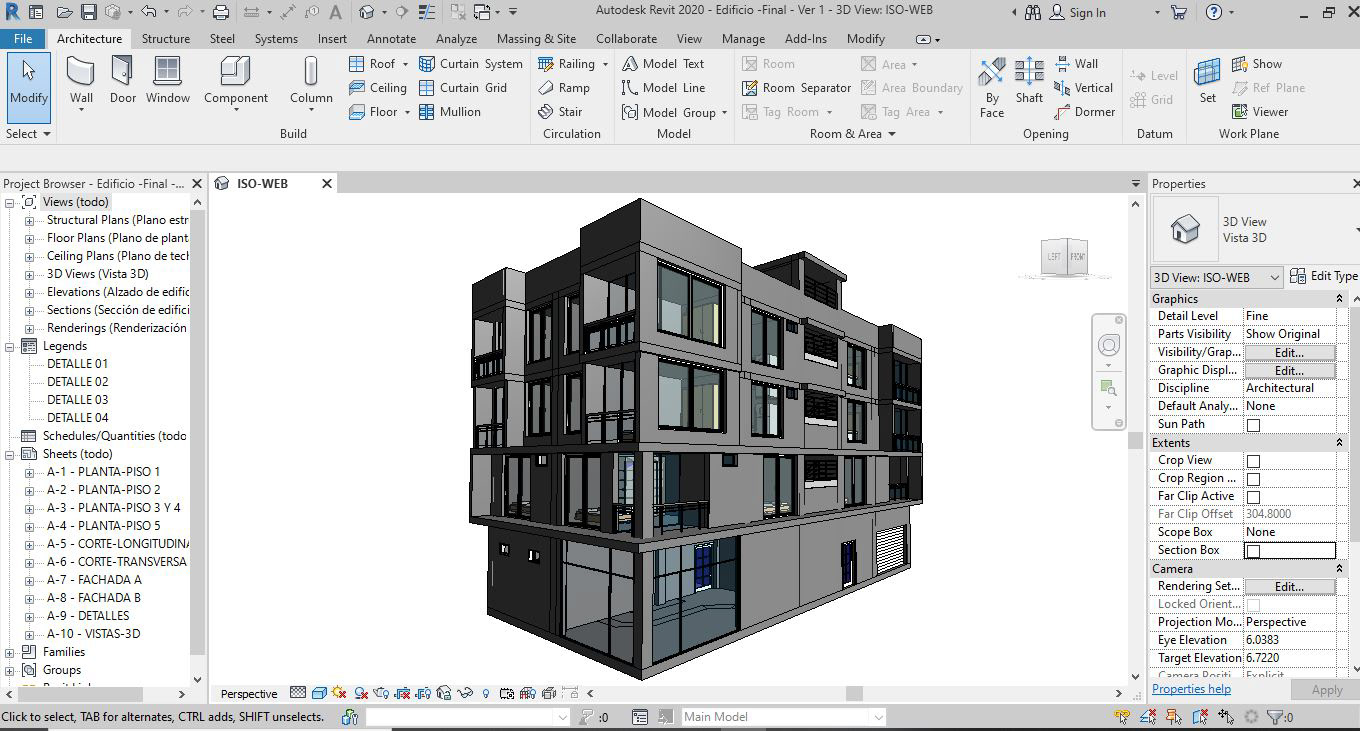Select the Ramp tool
1360x731 pixels.
tap(564, 88)
